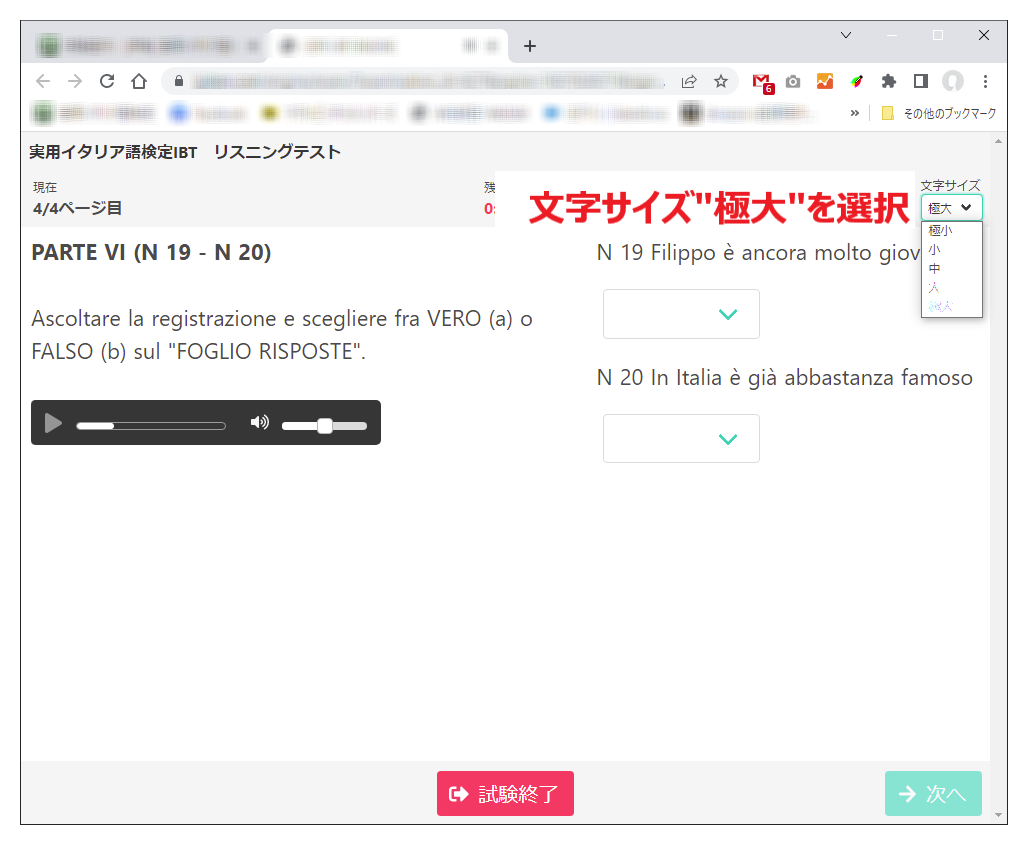This screenshot has height=845, width=1028.
Task: Click the 文字サイズ label
Action: click(950, 186)
